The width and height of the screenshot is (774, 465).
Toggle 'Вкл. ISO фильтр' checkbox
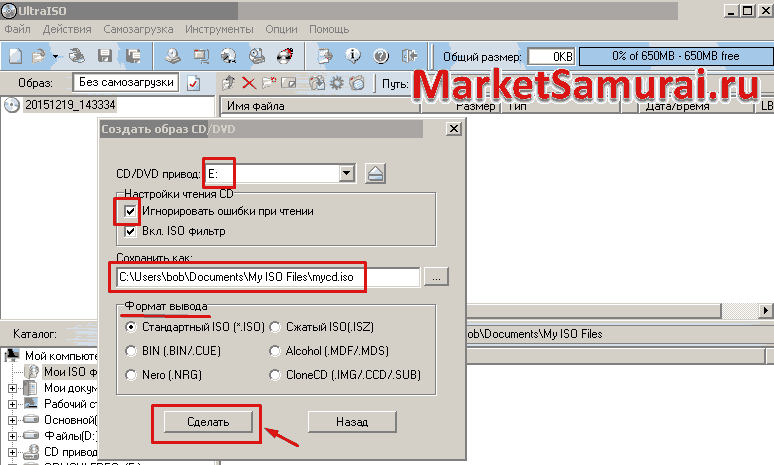[130, 231]
